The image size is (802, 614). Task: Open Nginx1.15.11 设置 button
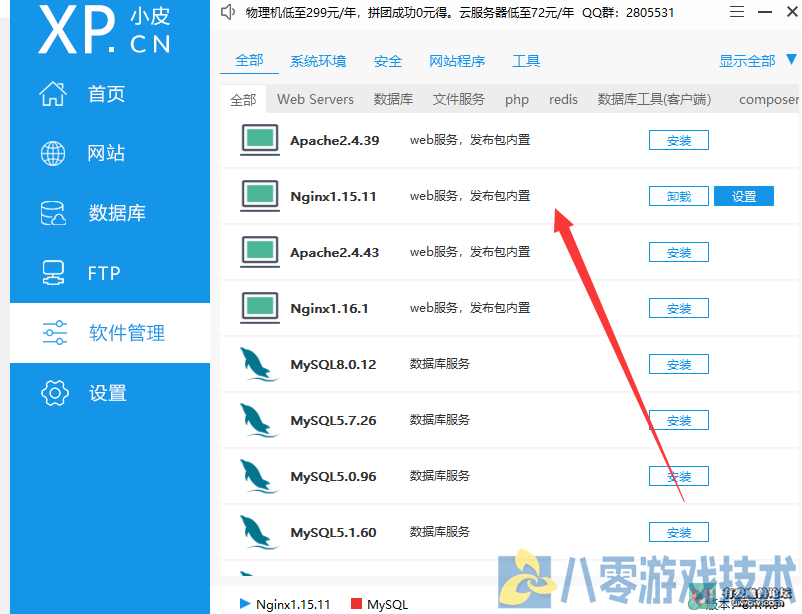[743, 197]
